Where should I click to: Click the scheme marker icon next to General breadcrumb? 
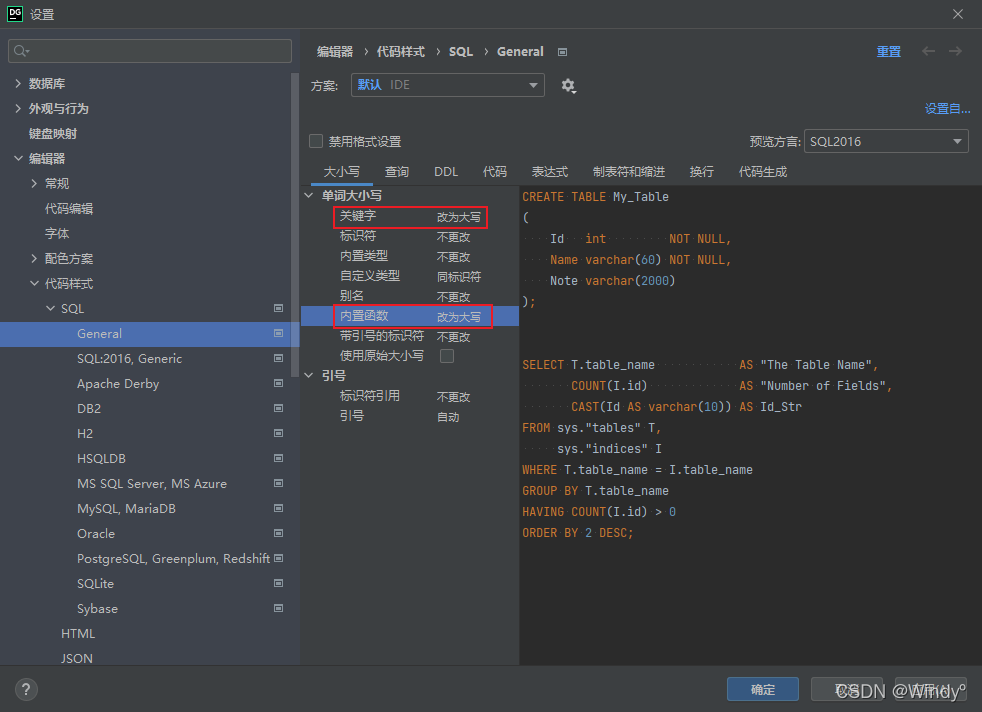point(562,52)
